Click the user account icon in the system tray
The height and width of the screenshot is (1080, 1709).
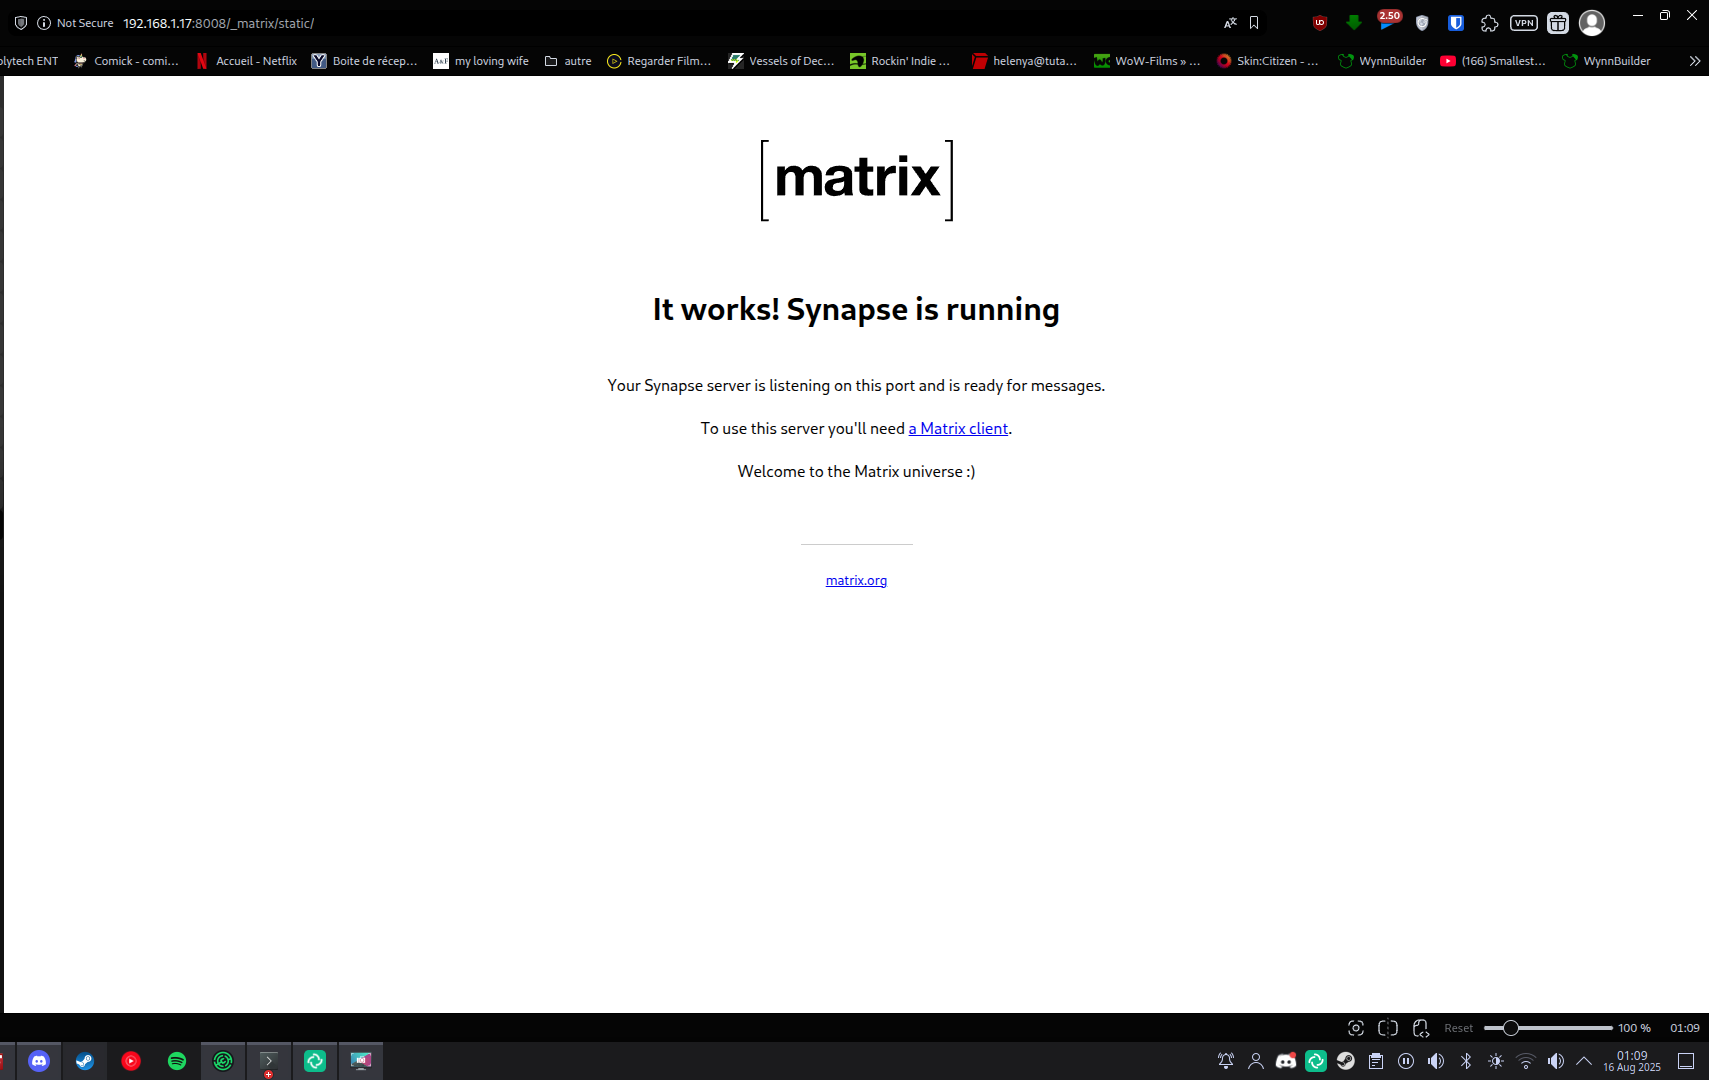1256,1061
